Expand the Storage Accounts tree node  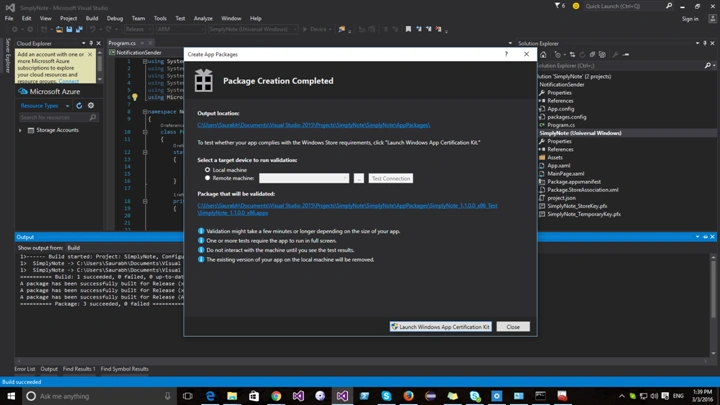click(20, 130)
